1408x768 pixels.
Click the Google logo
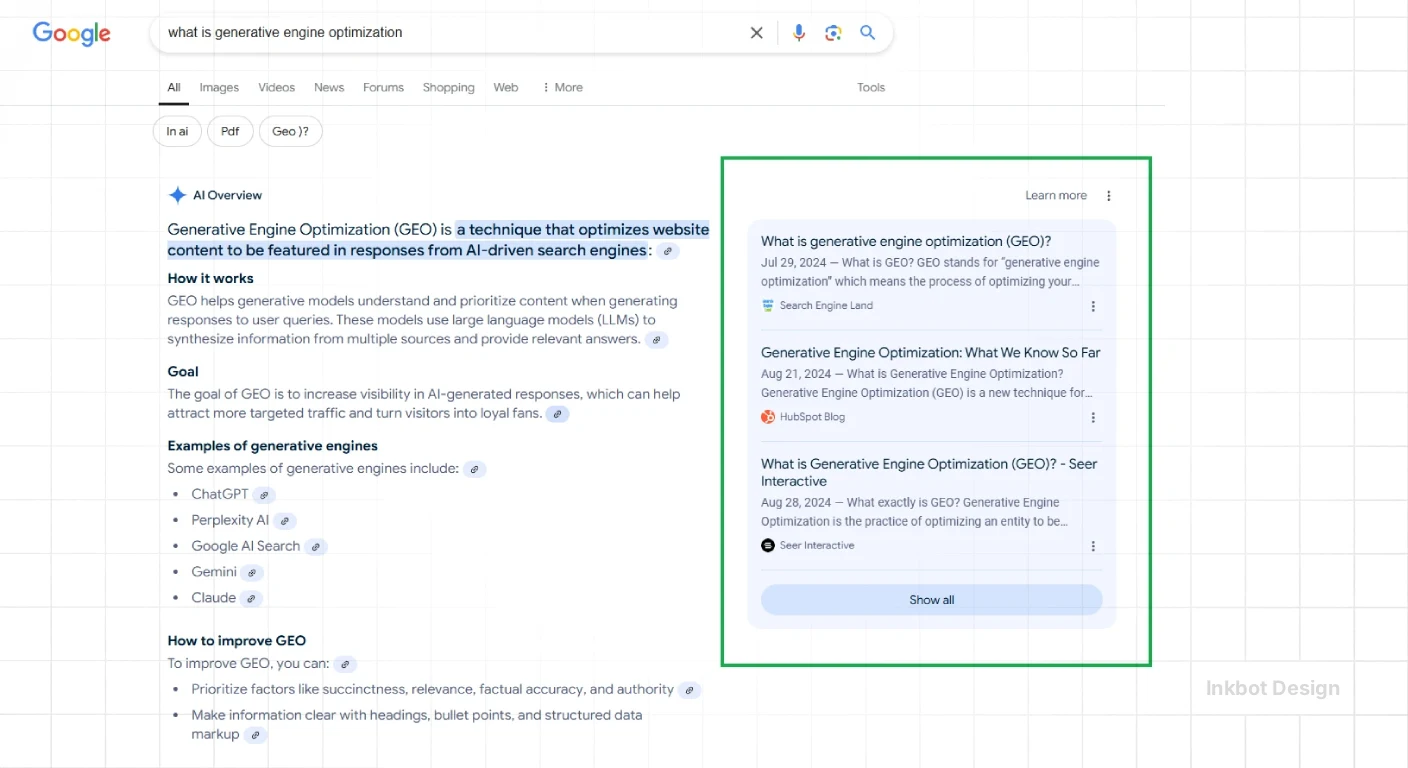point(72,33)
